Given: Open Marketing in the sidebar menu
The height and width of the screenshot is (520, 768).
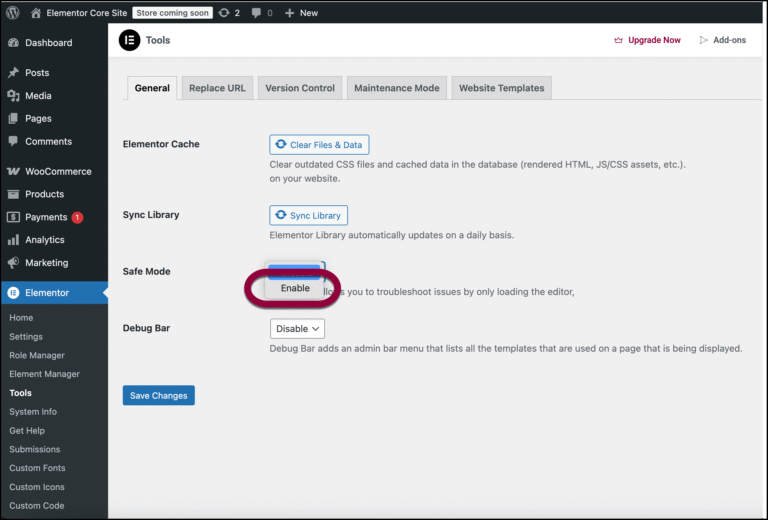Looking at the screenshot, I should tap(46, 263).
